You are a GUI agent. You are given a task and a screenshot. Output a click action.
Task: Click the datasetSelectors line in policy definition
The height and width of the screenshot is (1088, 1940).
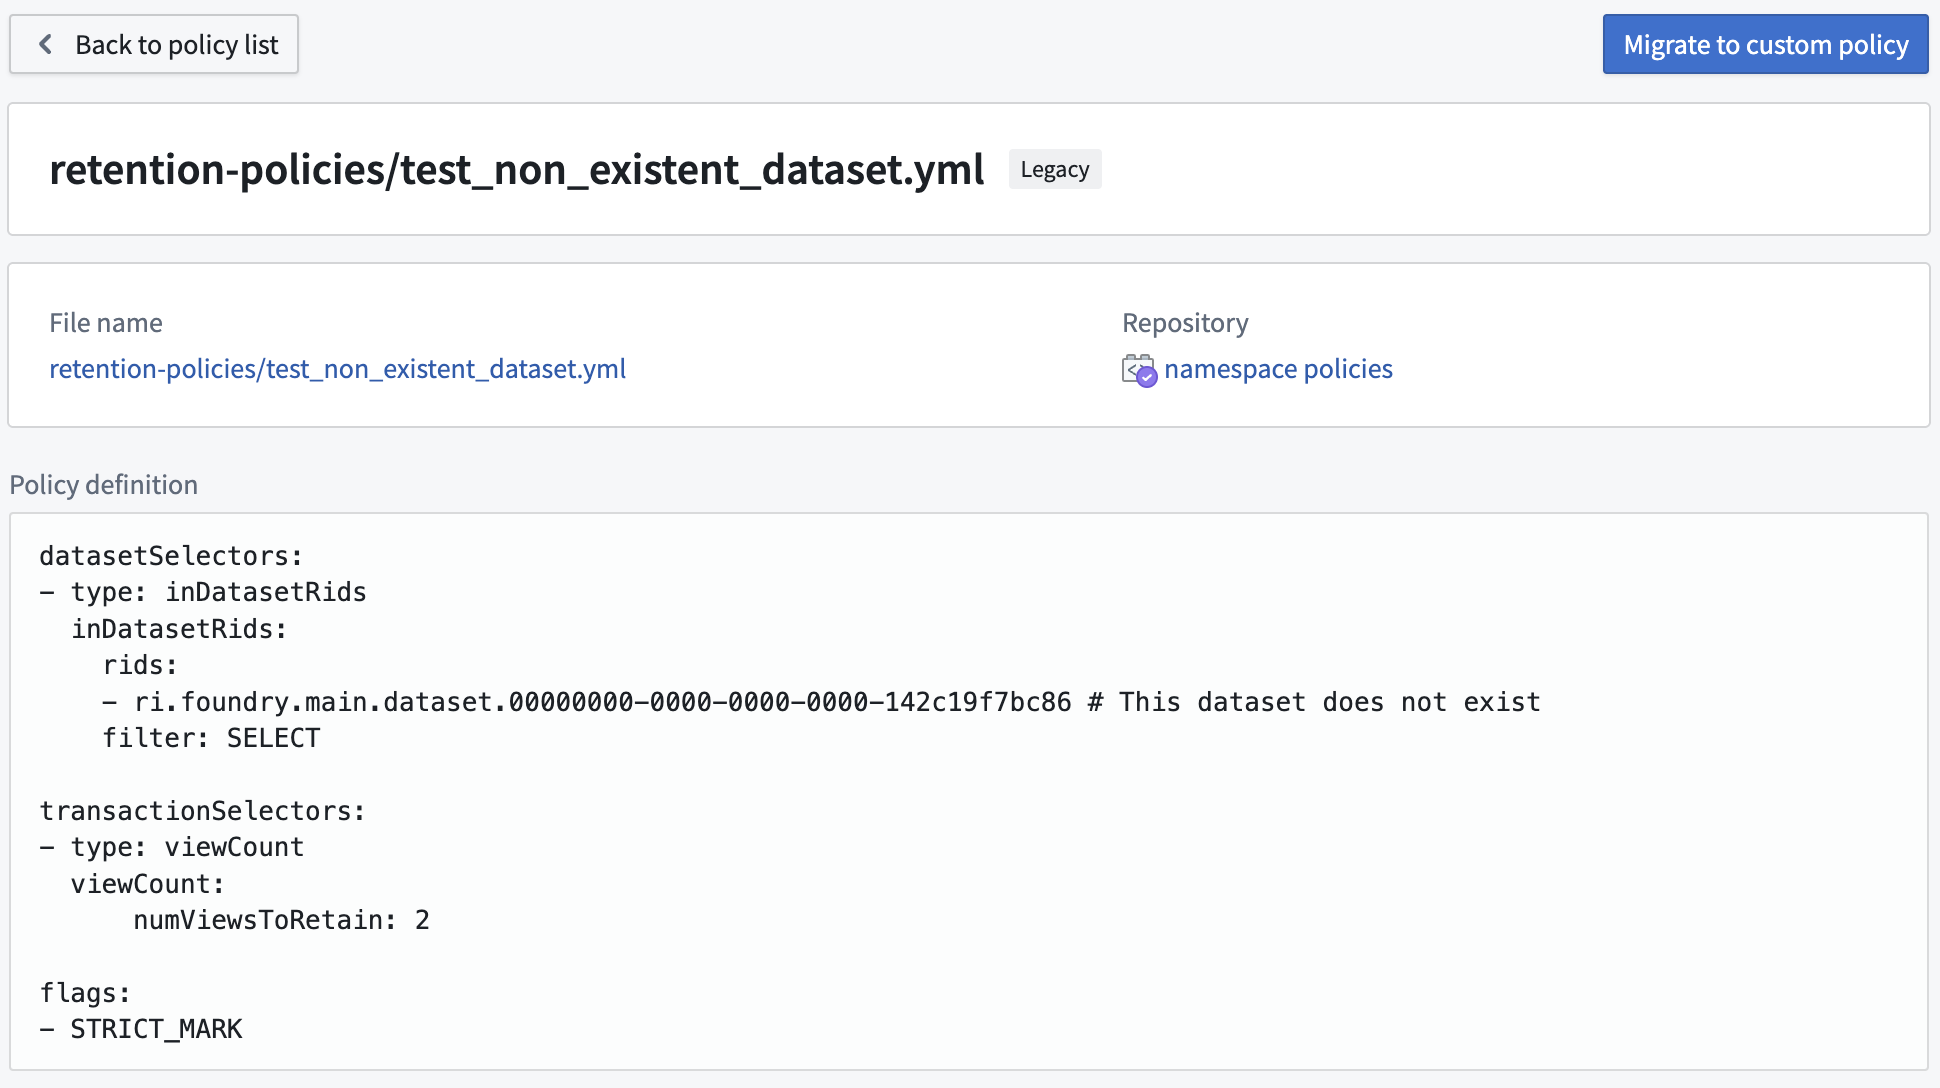(171, 556)
